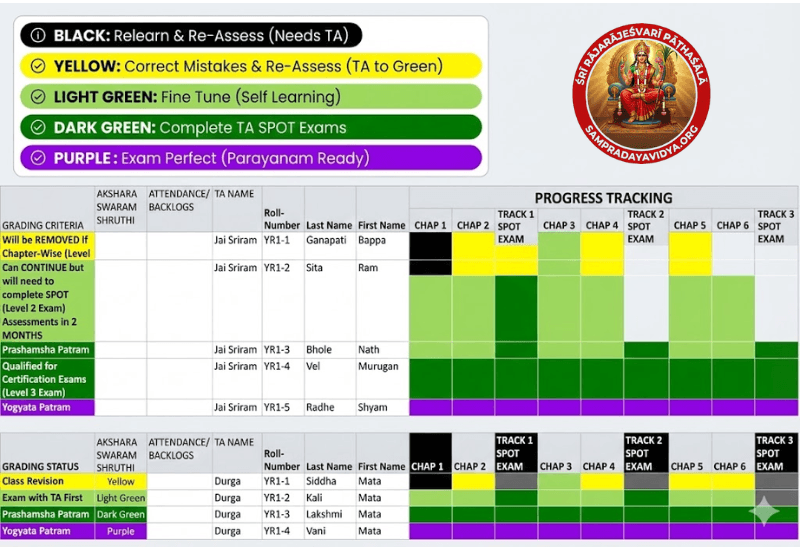Select the PROGRESS TRACKING header
Screen dimensions: 800x550
(x=603, y=198)
